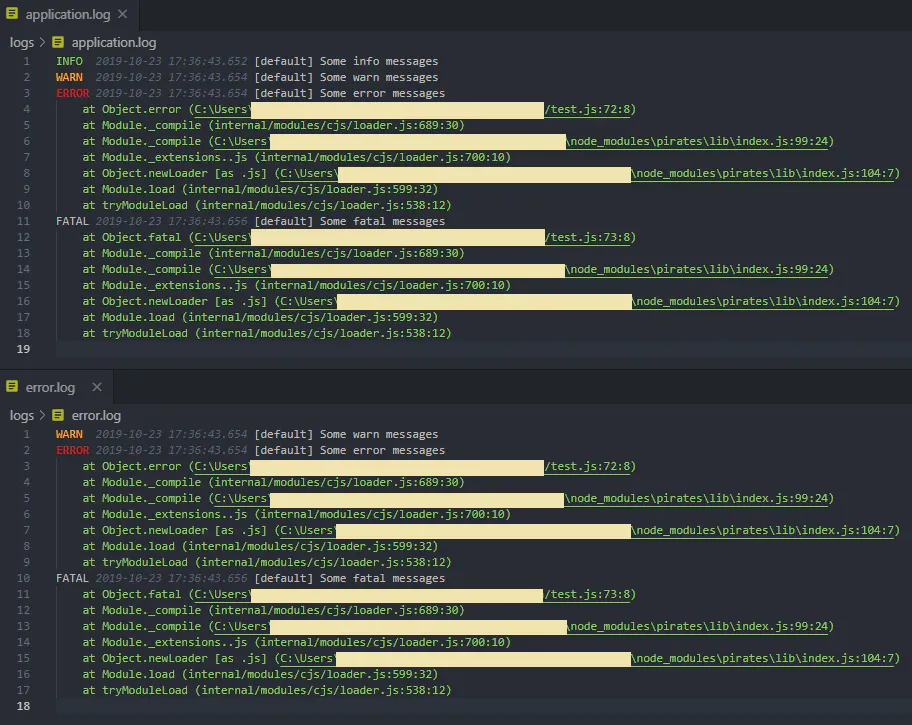Click ERROR text on line 3 of application.log

tap(73, 93)
